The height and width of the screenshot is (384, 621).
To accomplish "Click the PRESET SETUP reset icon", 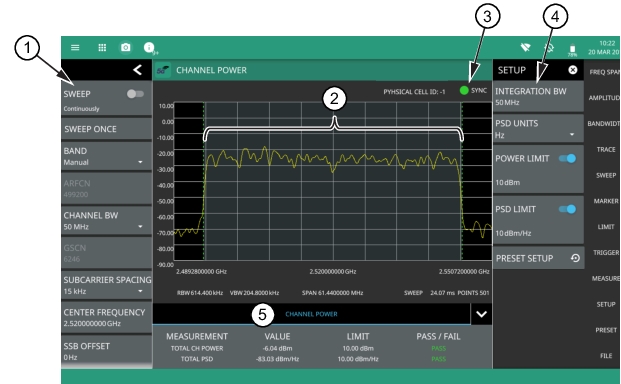I will point(575,258).
